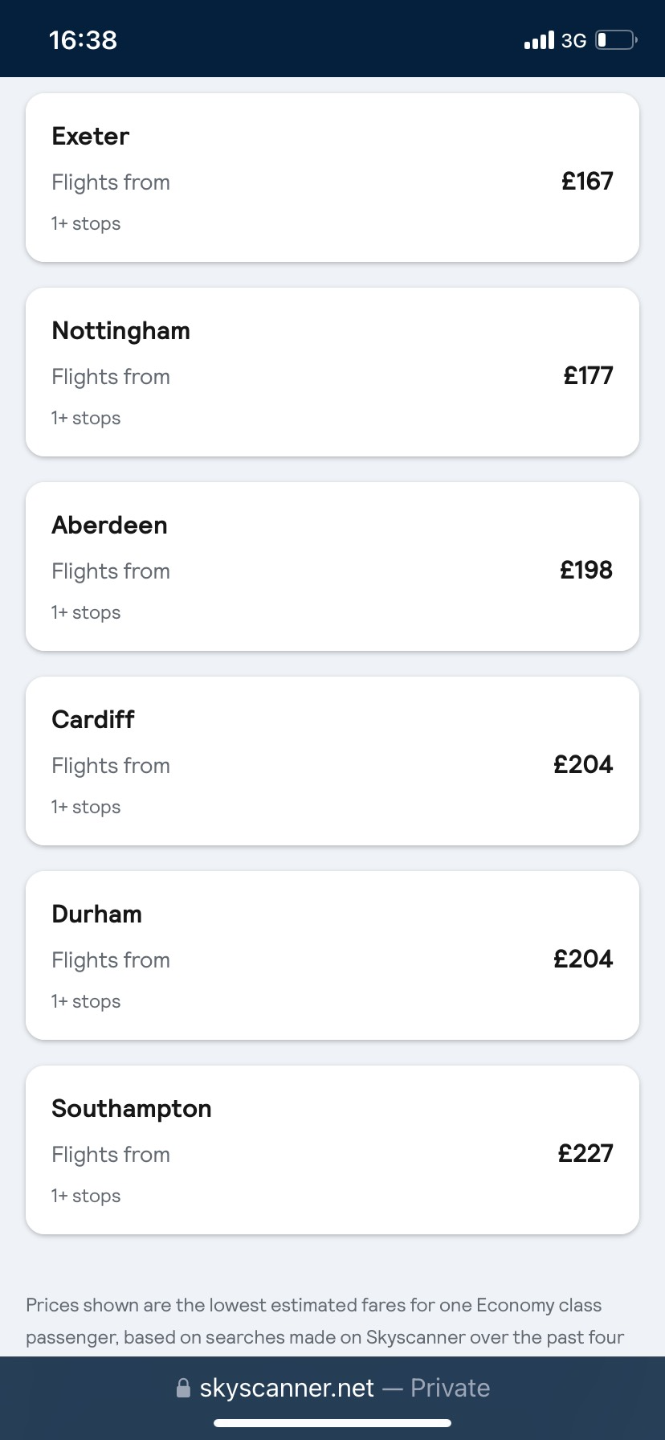Tap the £204 price for Cardiff
The height and width of the screenshot is (1440, 665).
tap(583, 764)
